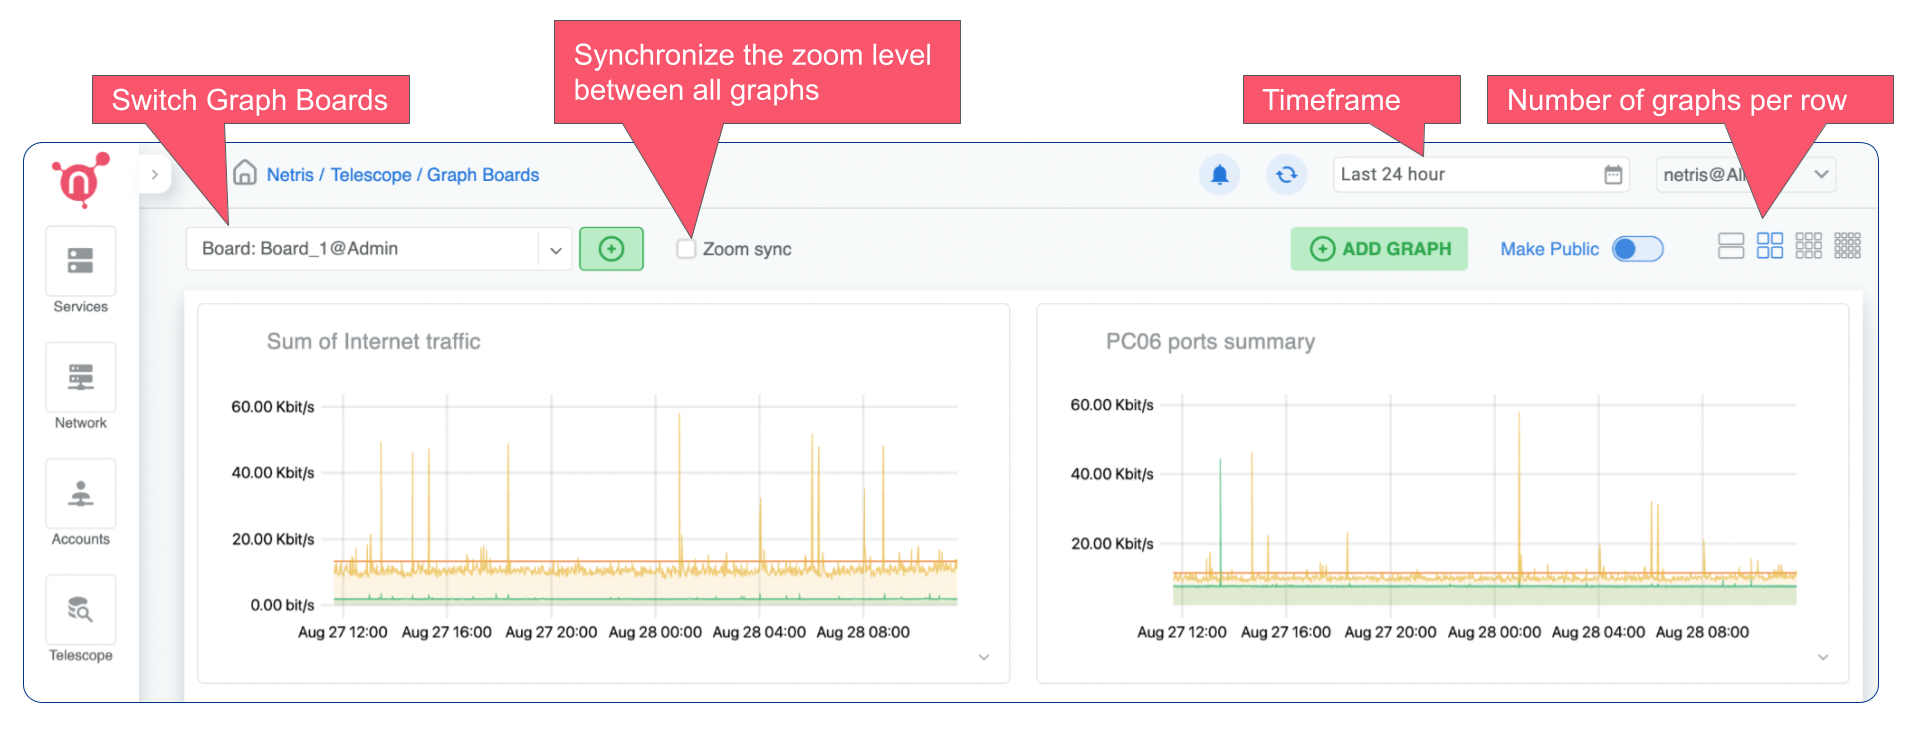Viewport: 1918px width, 733px height.
Task: Click the notification bell icon
Action: 1219,175
